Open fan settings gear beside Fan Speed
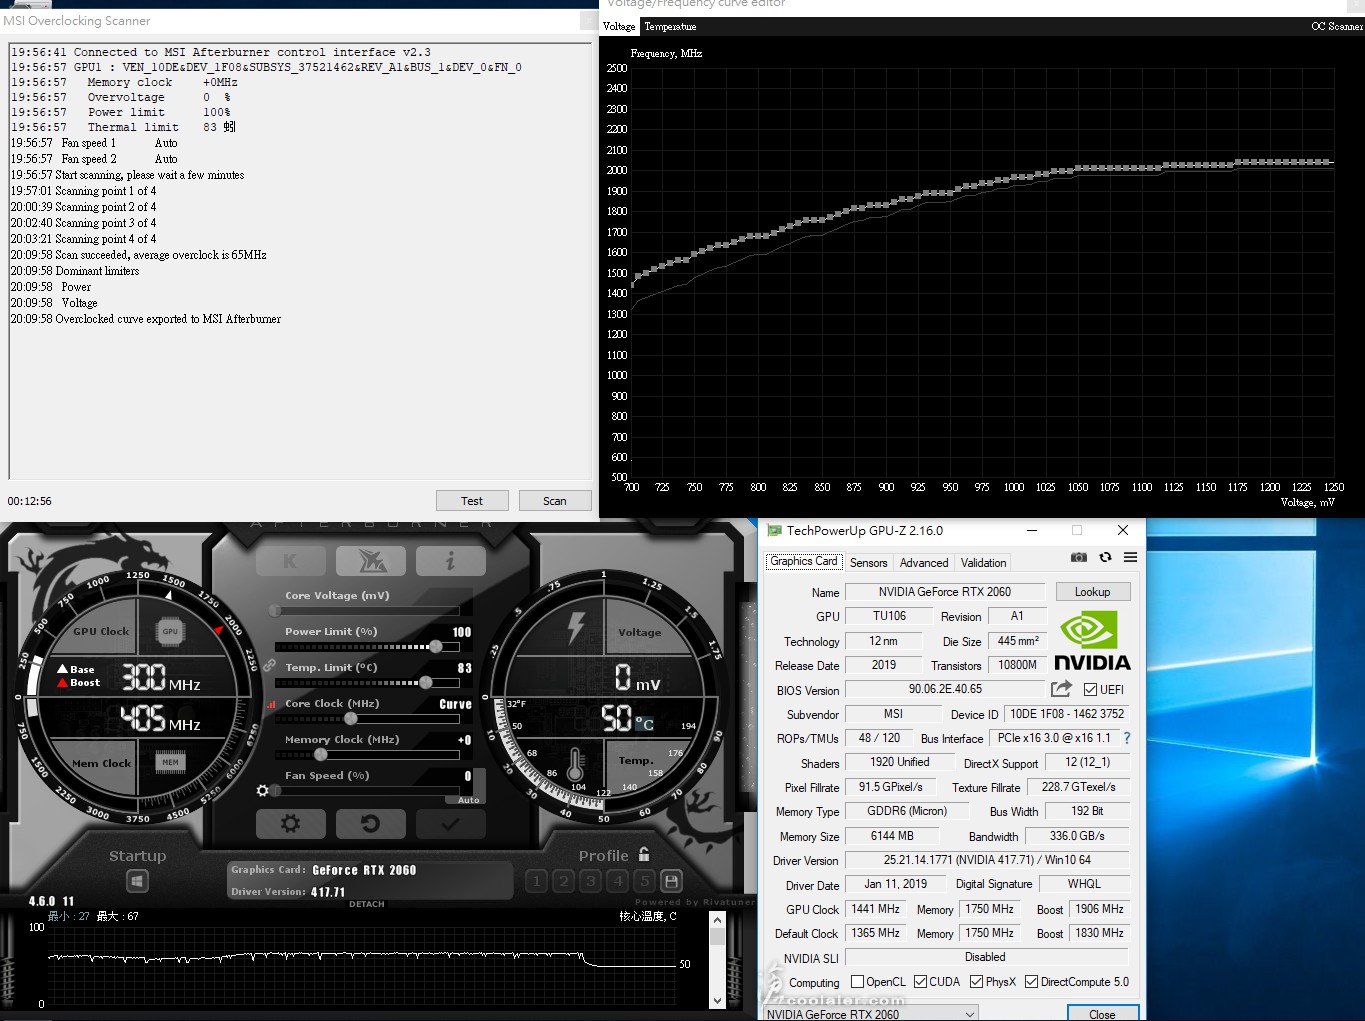1365x1021 pixels. 263,790
